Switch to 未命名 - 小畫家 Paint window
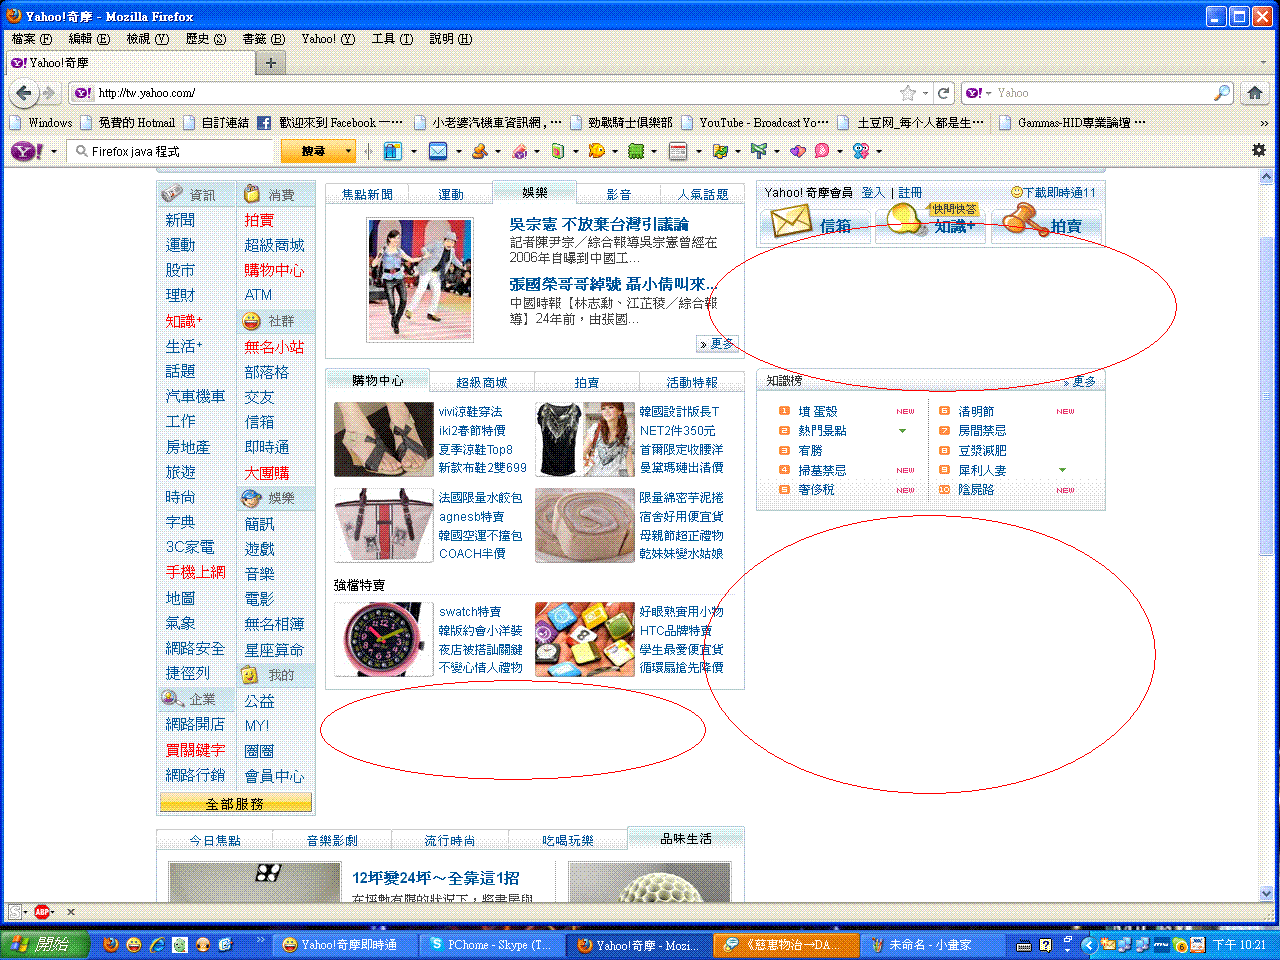The height and width of the screenshot is (960, 1280). (930, 944)
